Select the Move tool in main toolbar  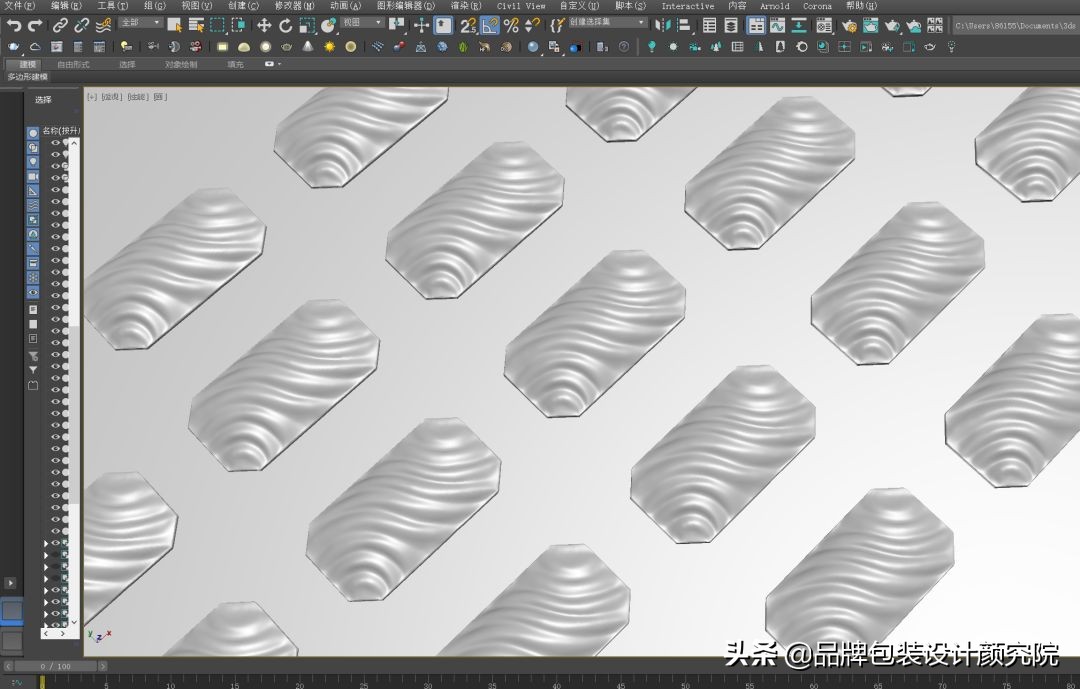tap(264, 25)
